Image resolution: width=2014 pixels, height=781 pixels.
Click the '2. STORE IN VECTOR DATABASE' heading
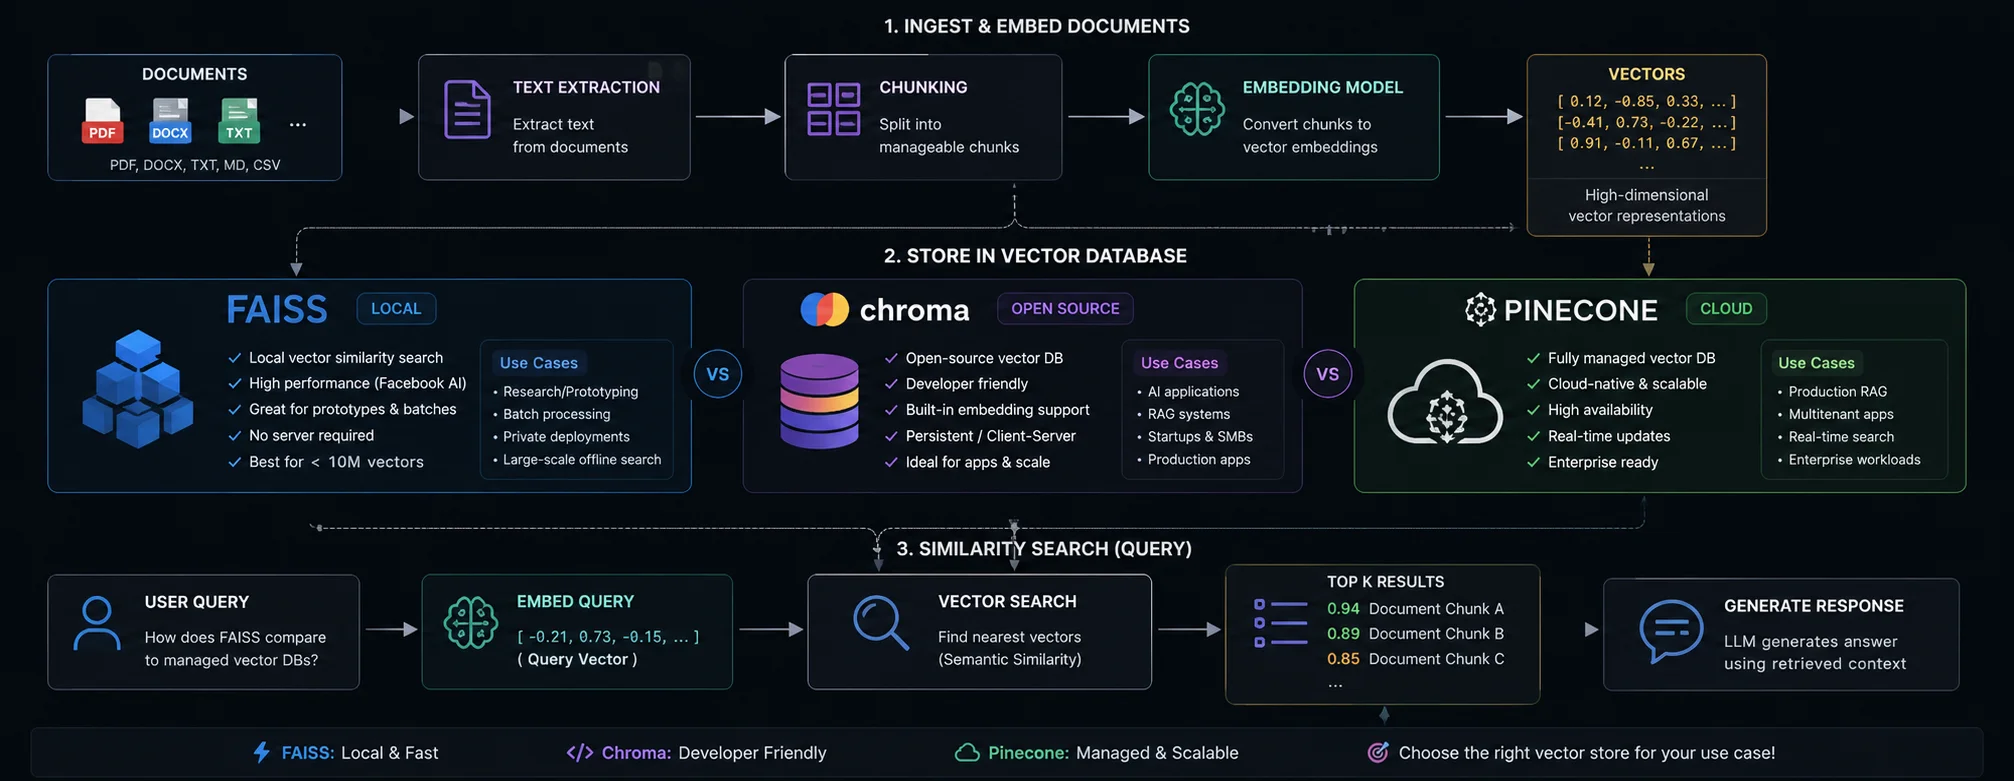(x=1035, y=255)
